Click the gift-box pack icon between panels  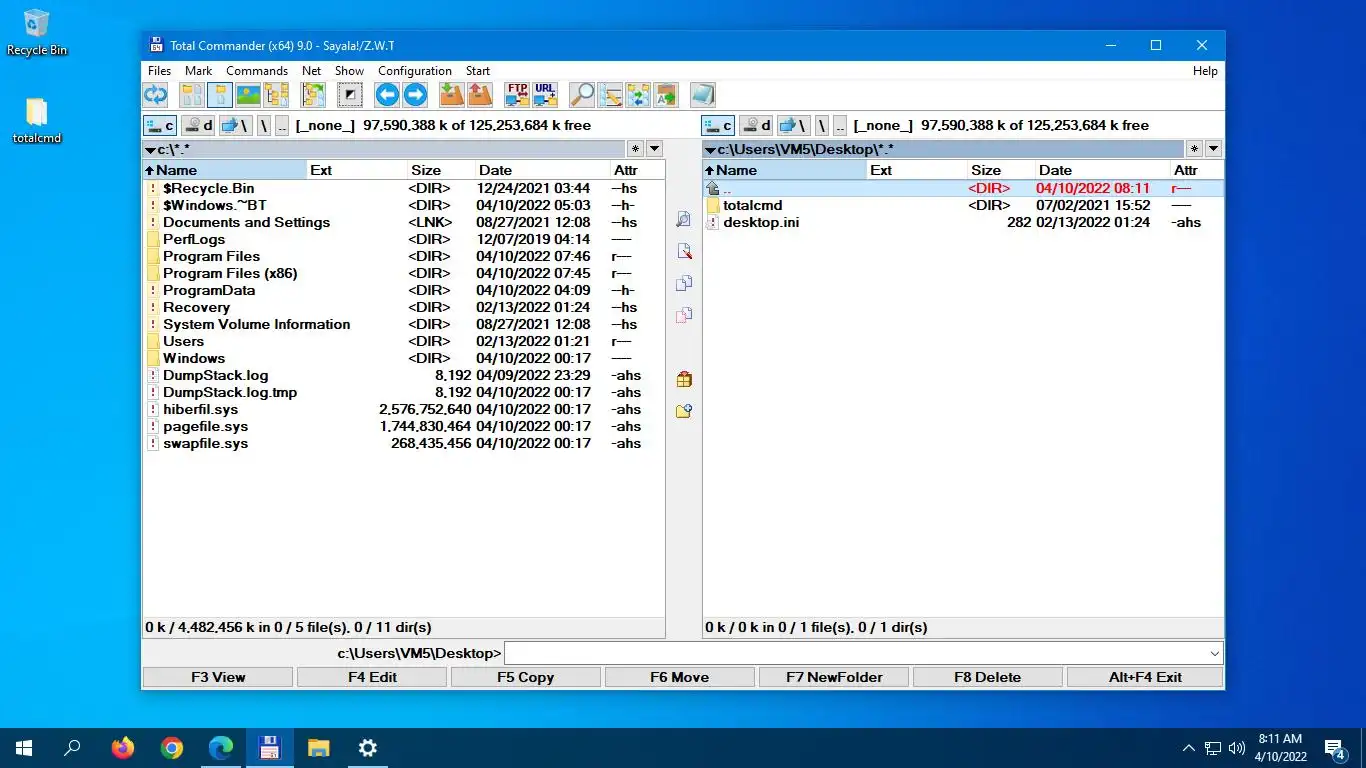[684, 379]
